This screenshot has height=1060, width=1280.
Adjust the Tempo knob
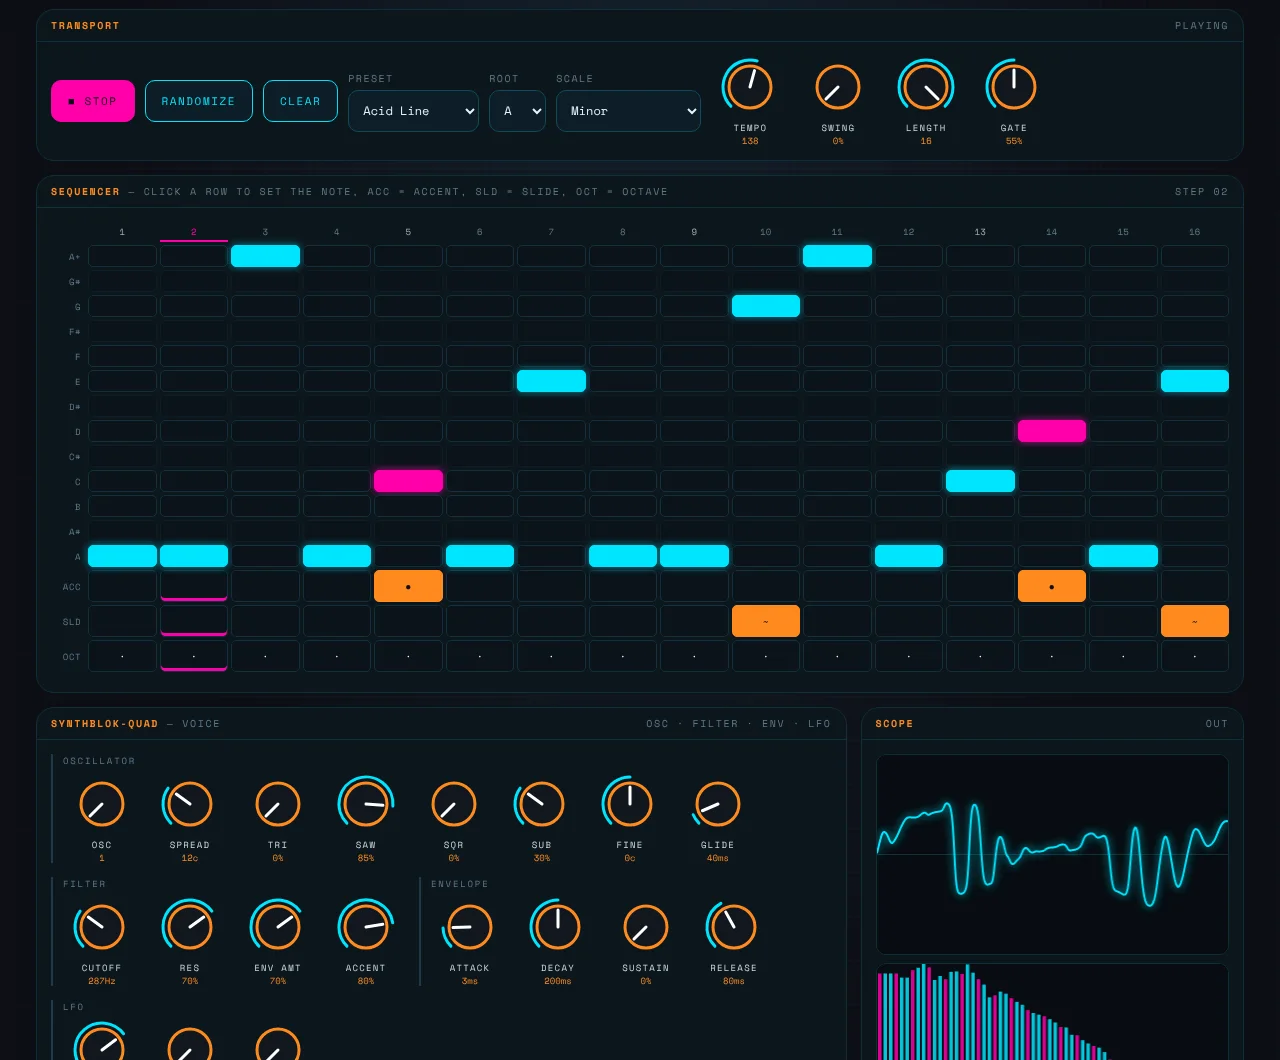tap(750, 87)
